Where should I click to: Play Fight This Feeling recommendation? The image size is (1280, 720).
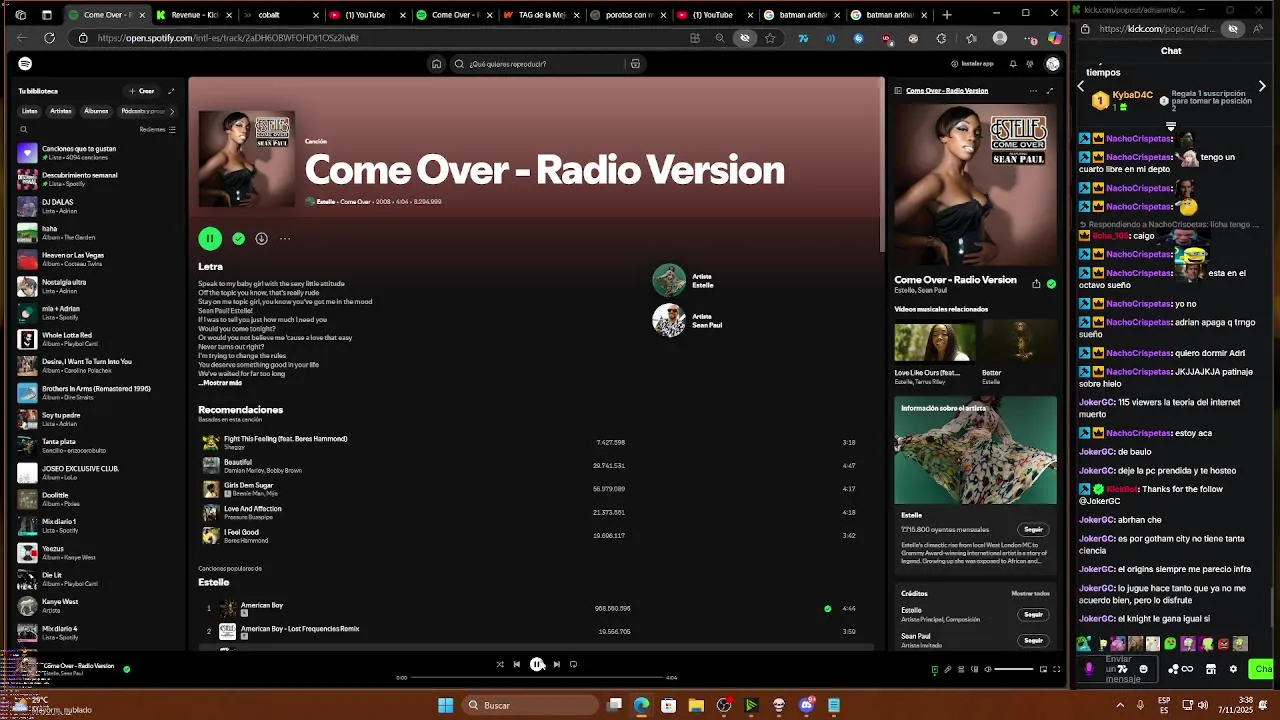210,442
